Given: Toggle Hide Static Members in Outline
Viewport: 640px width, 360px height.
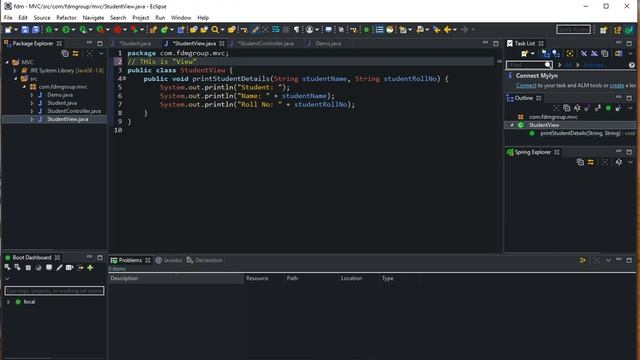Looking at the screenshot, I should click(x=598, y=108).
